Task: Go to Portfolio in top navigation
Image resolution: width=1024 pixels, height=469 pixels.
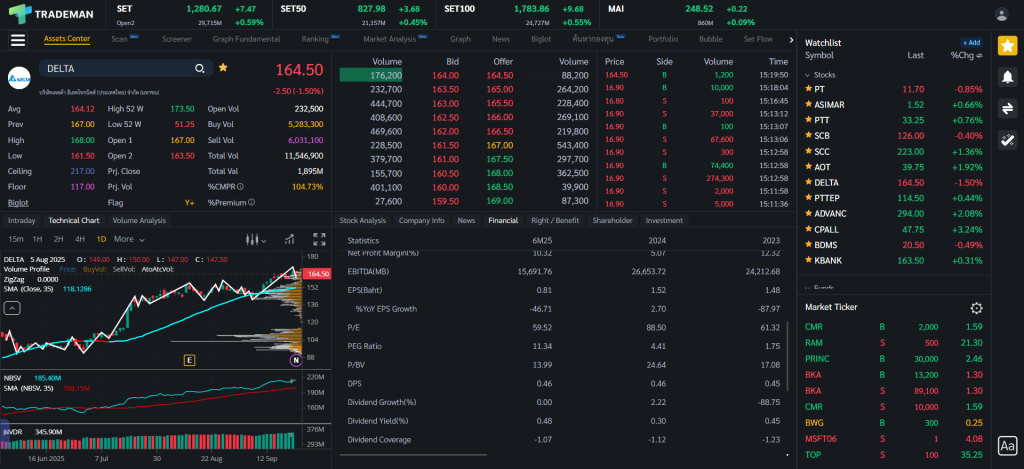Action: (663, 39)
